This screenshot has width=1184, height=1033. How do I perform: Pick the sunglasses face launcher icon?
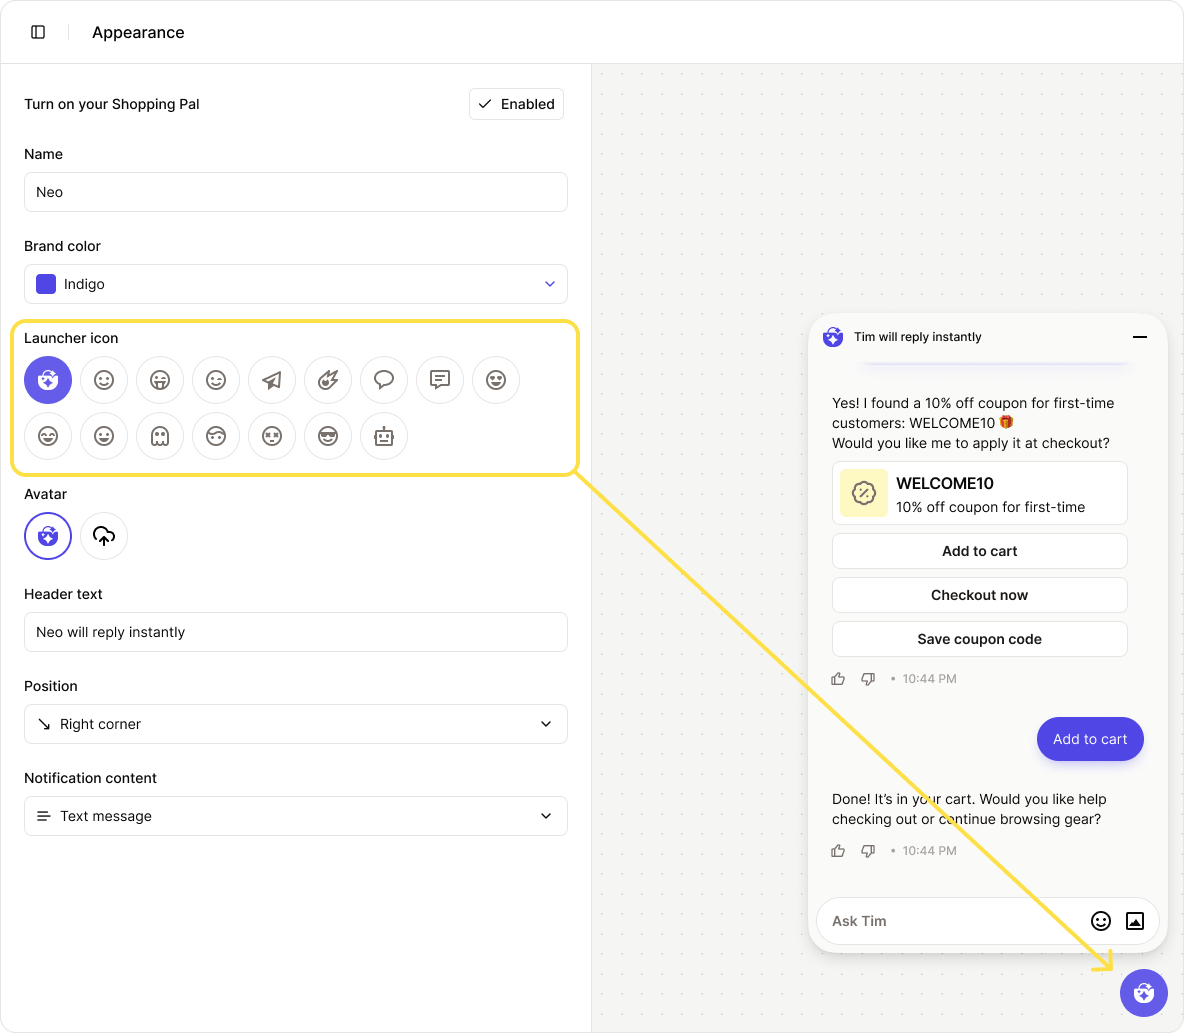(x=328, y=436)
